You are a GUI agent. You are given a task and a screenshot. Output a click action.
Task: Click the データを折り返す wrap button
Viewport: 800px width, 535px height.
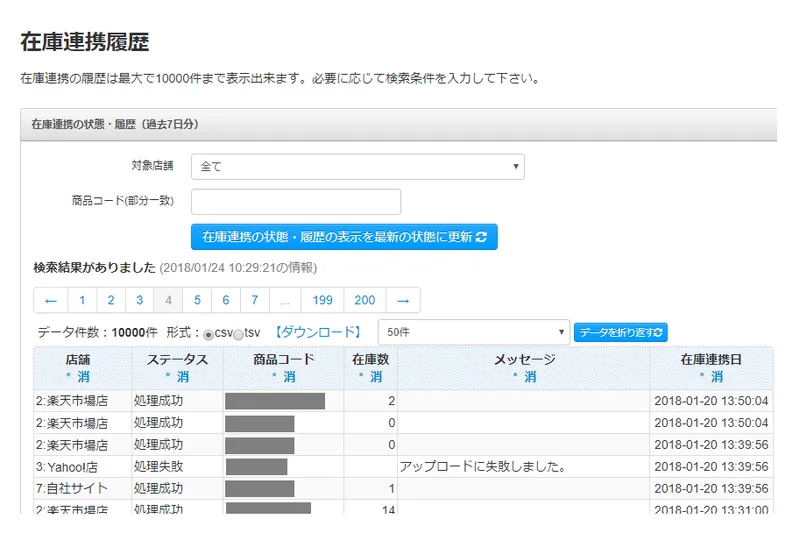coord(620,333)
